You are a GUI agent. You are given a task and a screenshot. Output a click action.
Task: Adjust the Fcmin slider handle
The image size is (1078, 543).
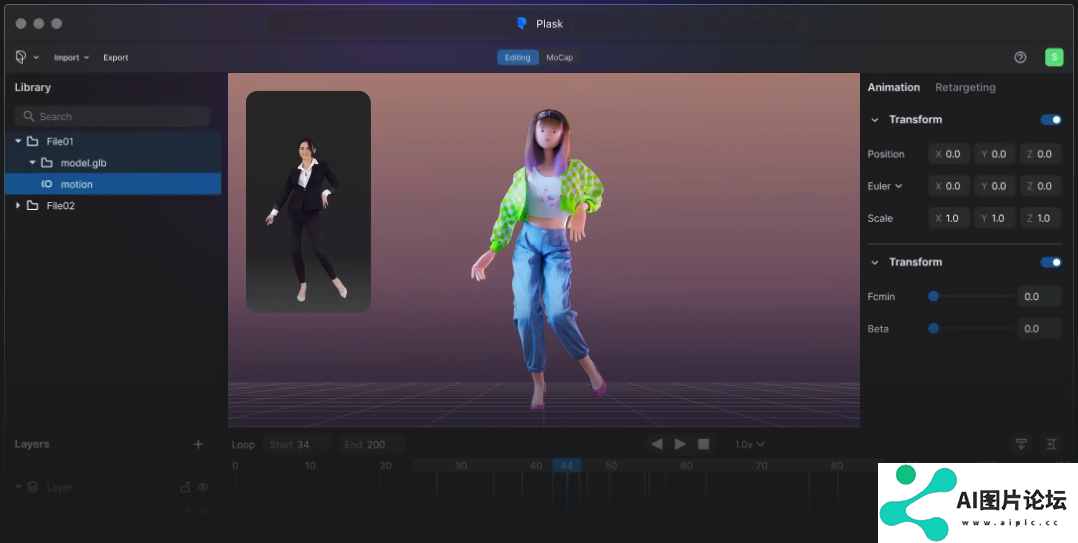[x=933, y=296]
